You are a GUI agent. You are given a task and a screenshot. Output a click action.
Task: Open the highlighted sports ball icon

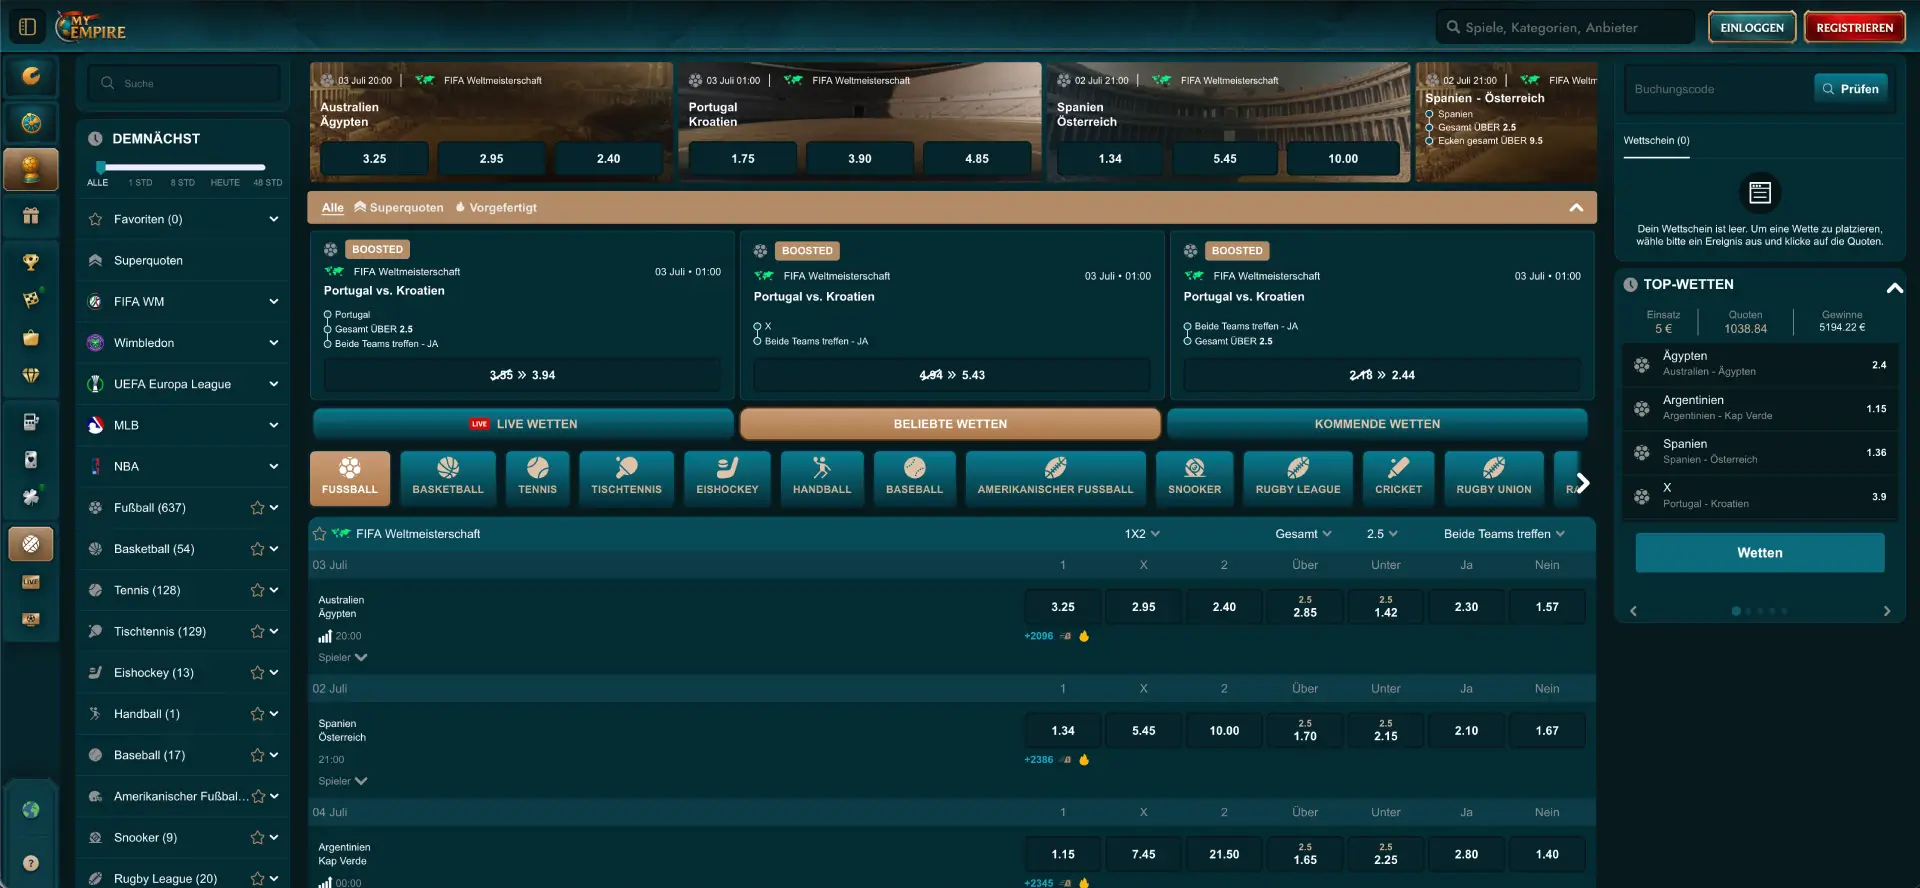(x=31, y=544)
